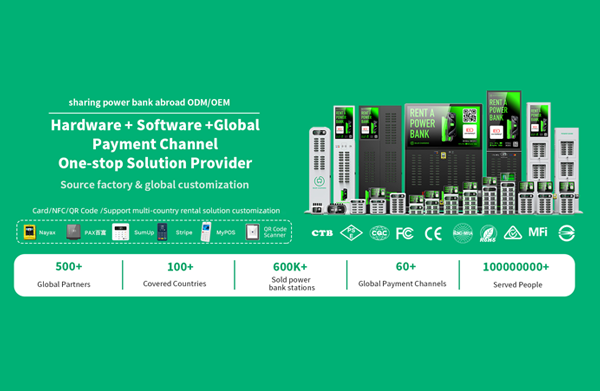Click the MFi certification logo
Image resolution: width=600 pixels, height=391 pixels.
click(x=538, y=232)
